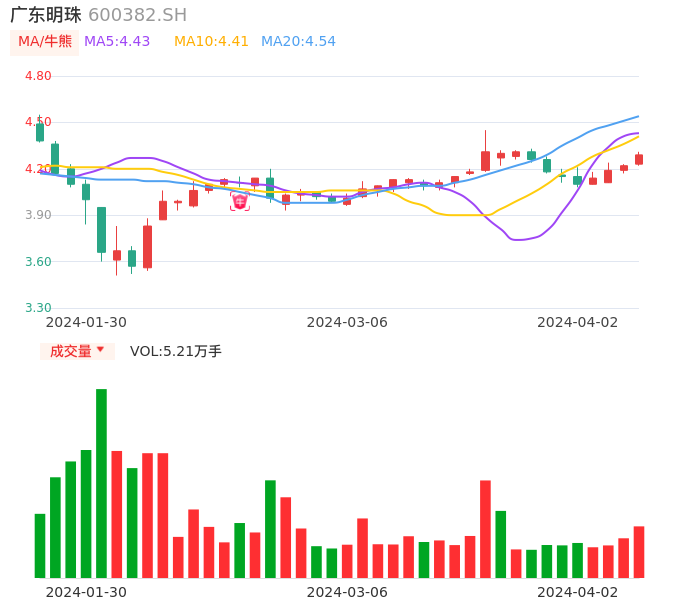Toggle the MA20 line legend

coord(298,42)
